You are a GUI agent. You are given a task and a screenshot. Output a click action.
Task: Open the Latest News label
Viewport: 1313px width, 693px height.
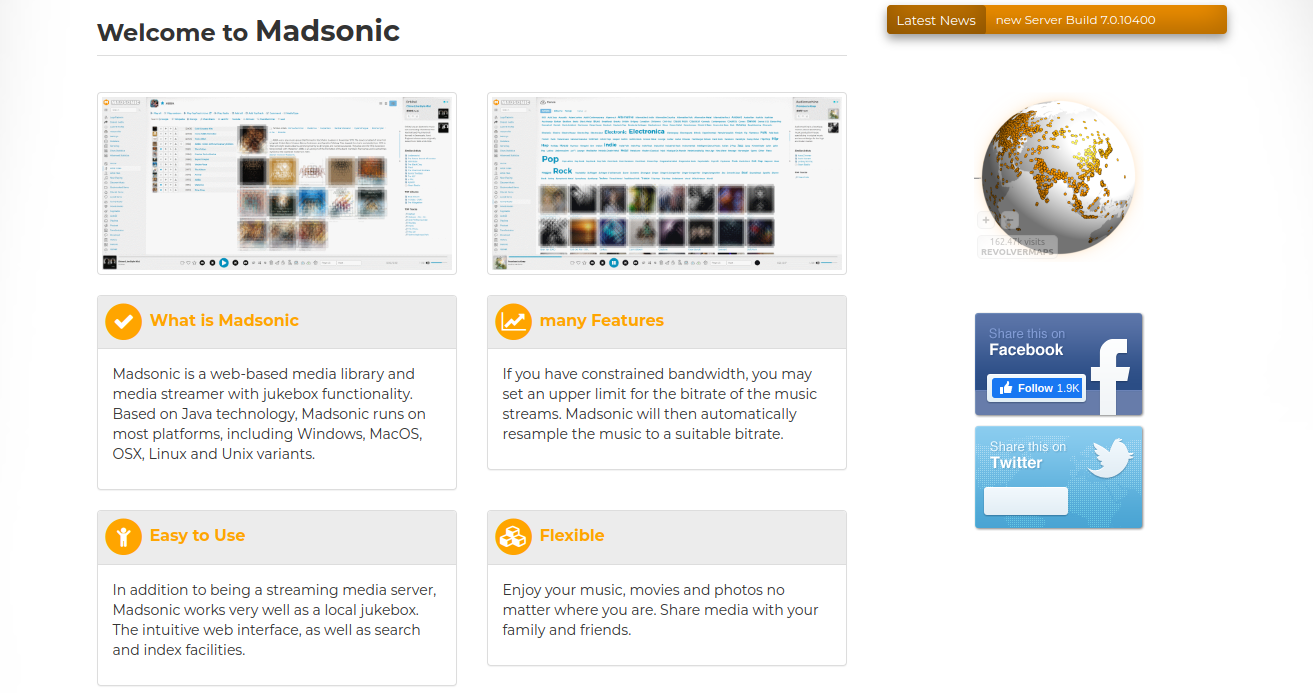click(936, 20)
